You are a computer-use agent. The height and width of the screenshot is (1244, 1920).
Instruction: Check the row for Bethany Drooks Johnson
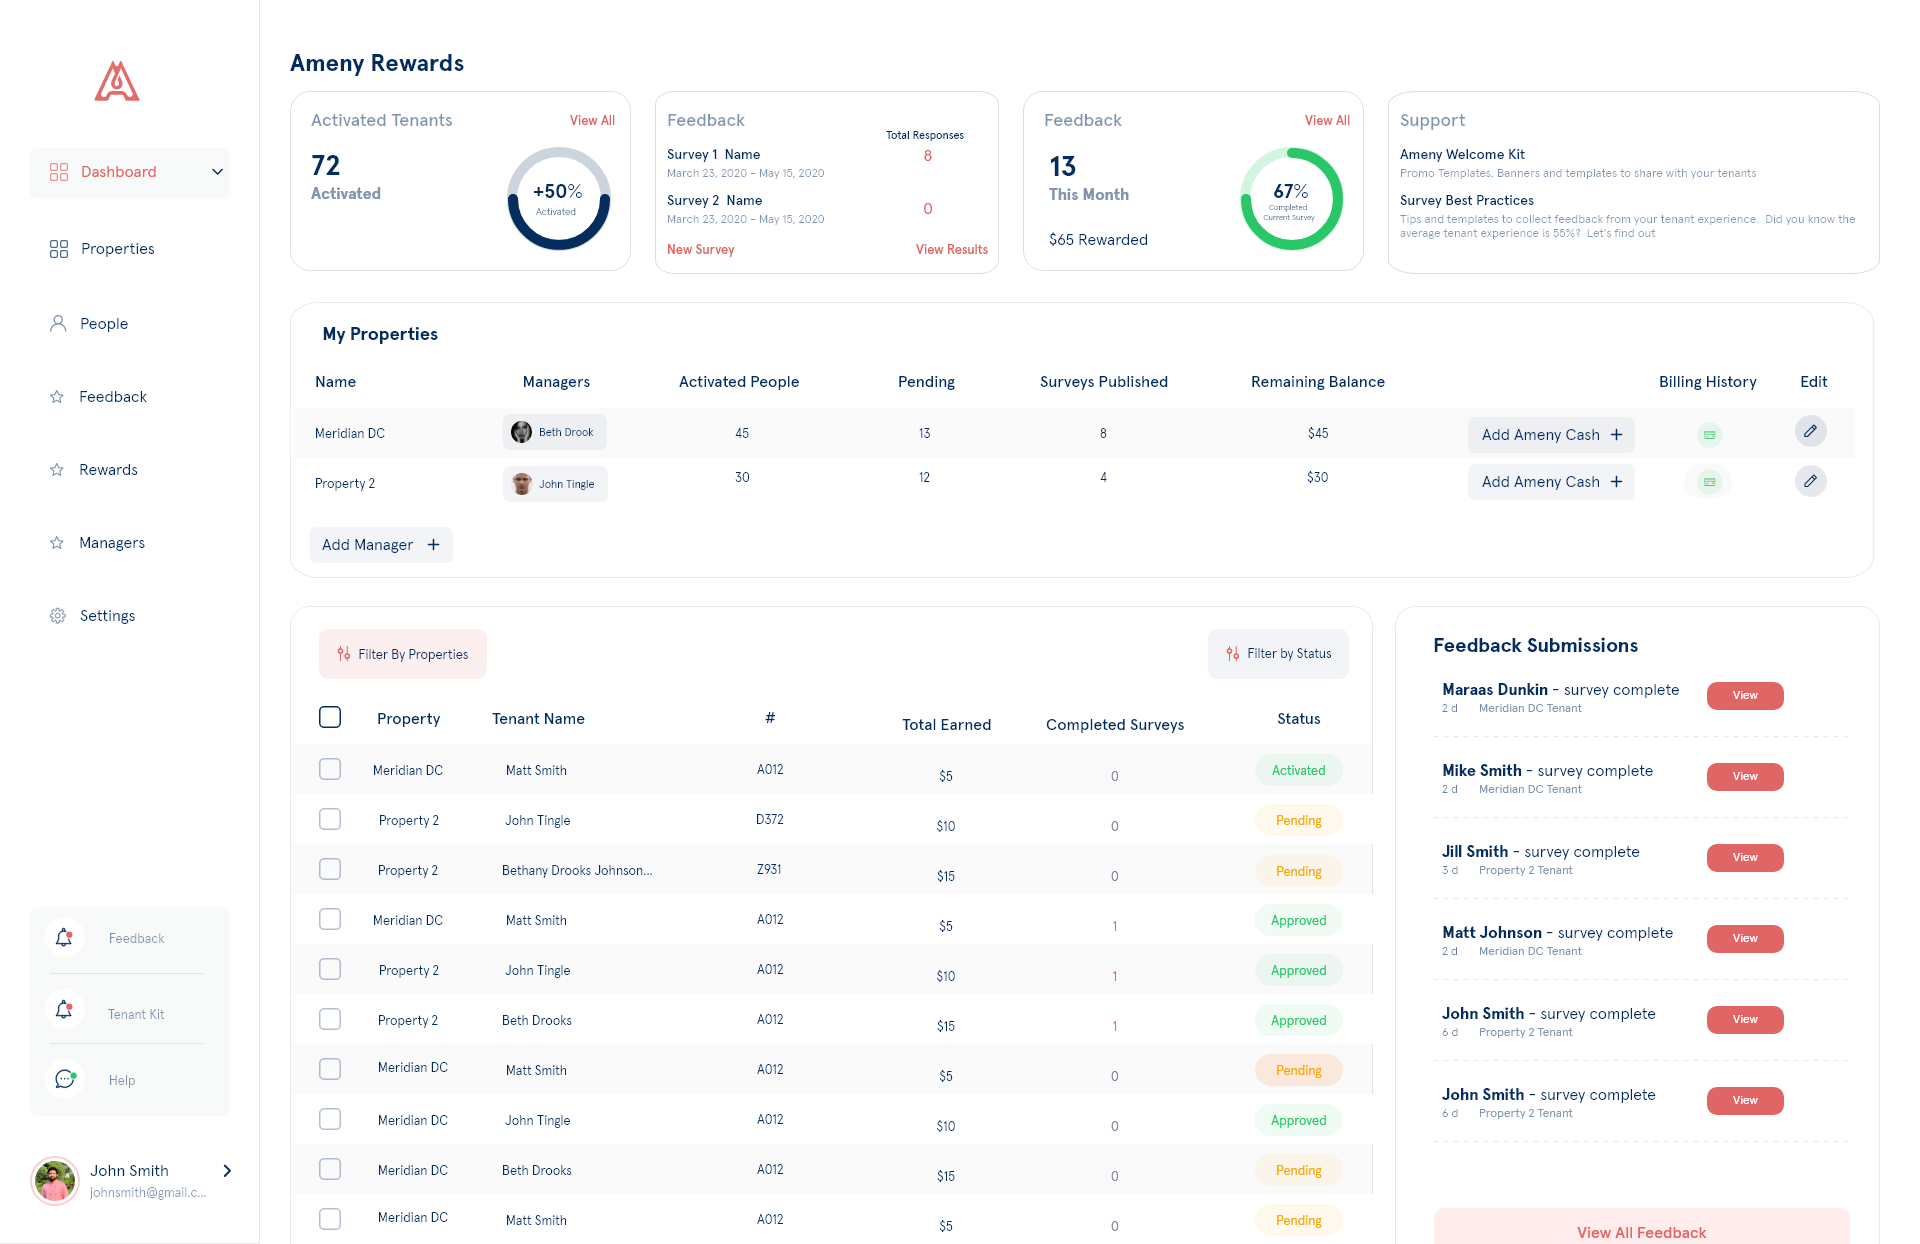[330, 870]
